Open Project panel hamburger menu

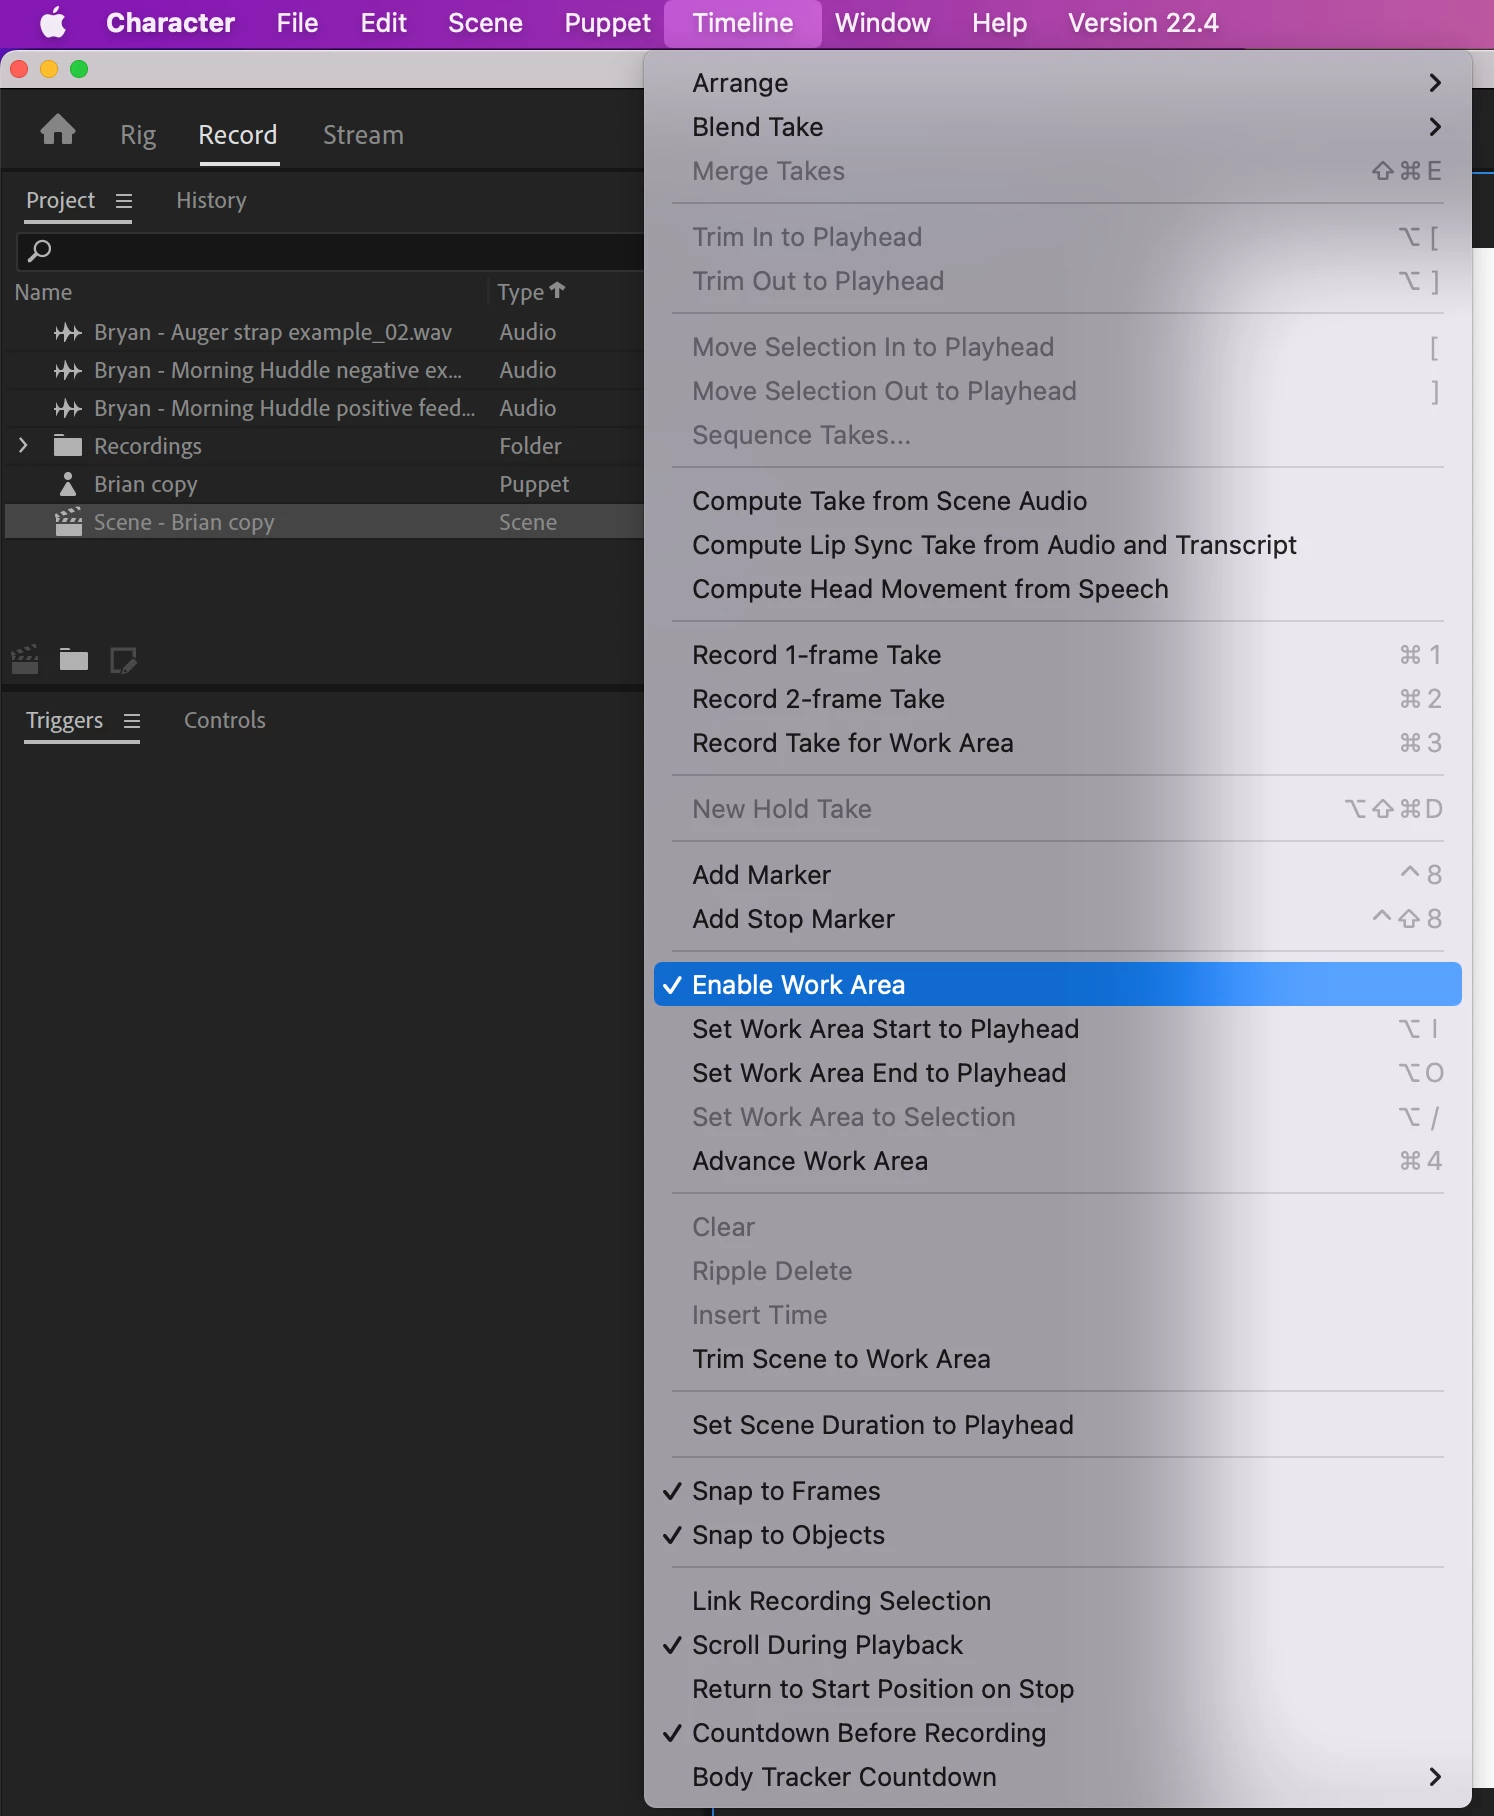pos(124,201)
